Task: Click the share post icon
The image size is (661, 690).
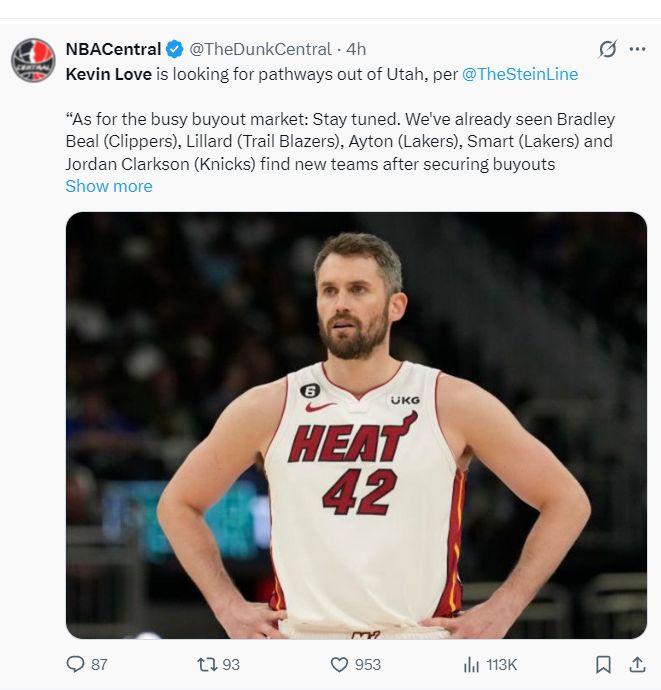Action: [636, 664]
